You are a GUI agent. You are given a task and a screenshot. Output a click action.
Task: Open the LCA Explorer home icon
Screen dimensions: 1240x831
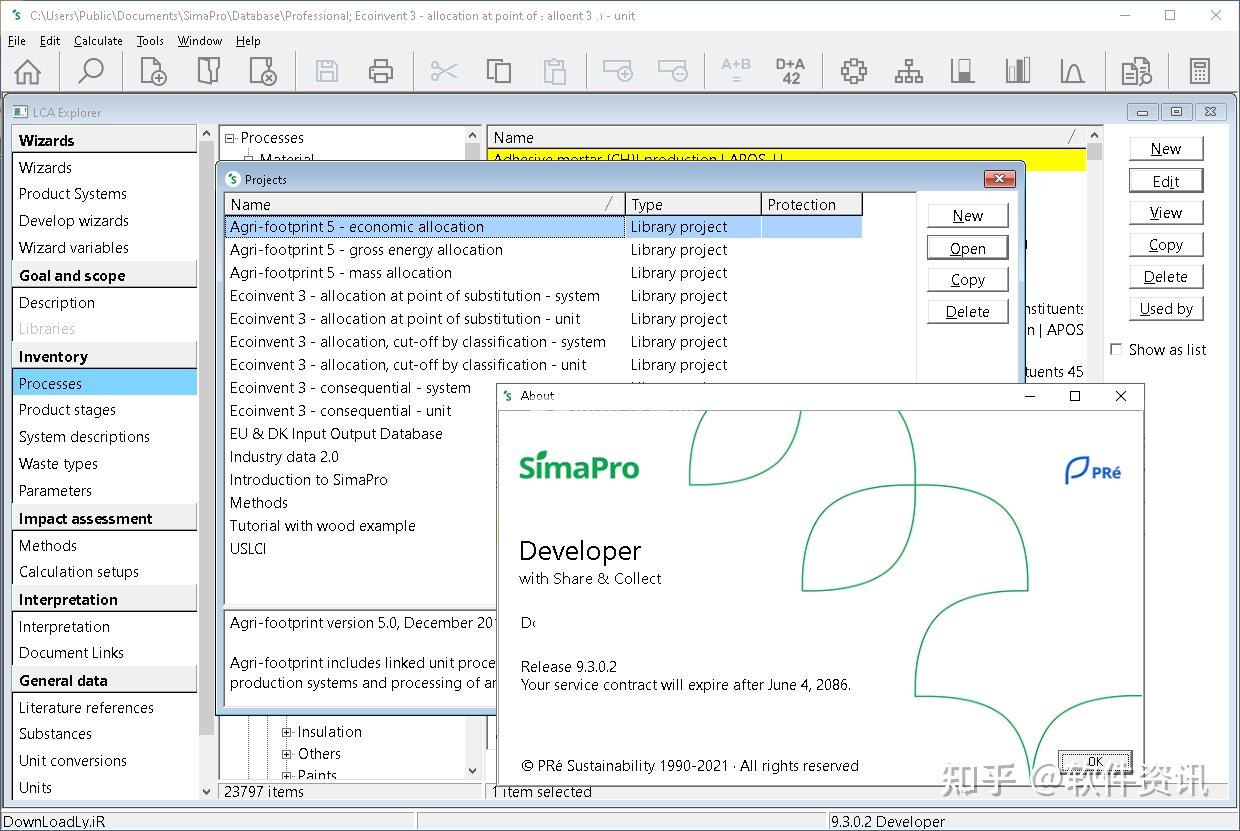tap(30, 70)
